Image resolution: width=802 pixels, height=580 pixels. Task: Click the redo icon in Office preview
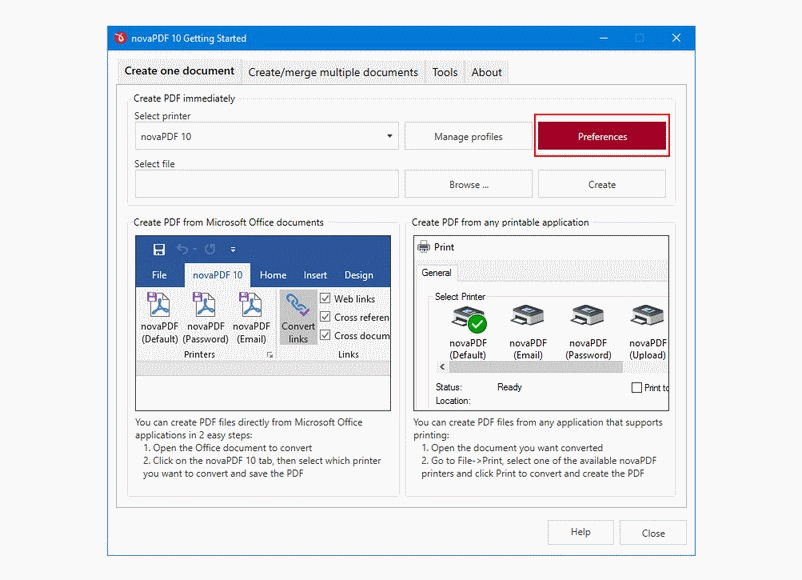210,249
